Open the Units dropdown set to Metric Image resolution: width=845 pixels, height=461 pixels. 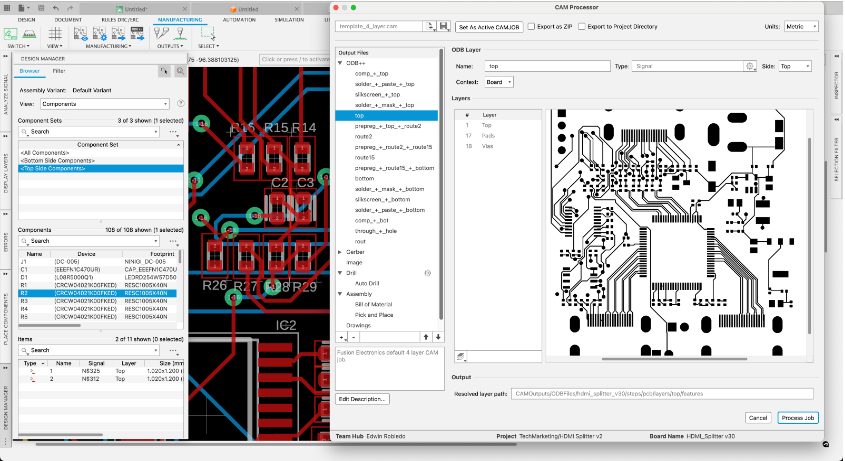[x=801, y=26]
